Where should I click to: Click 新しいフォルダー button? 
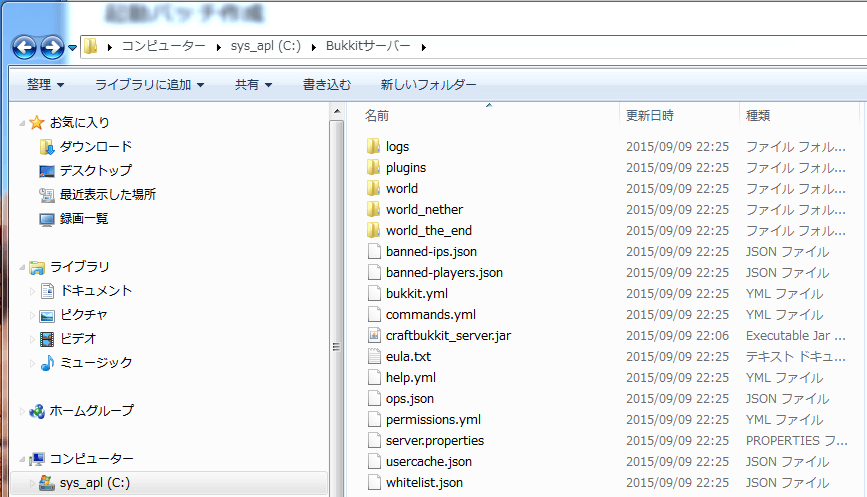[428, 85]
